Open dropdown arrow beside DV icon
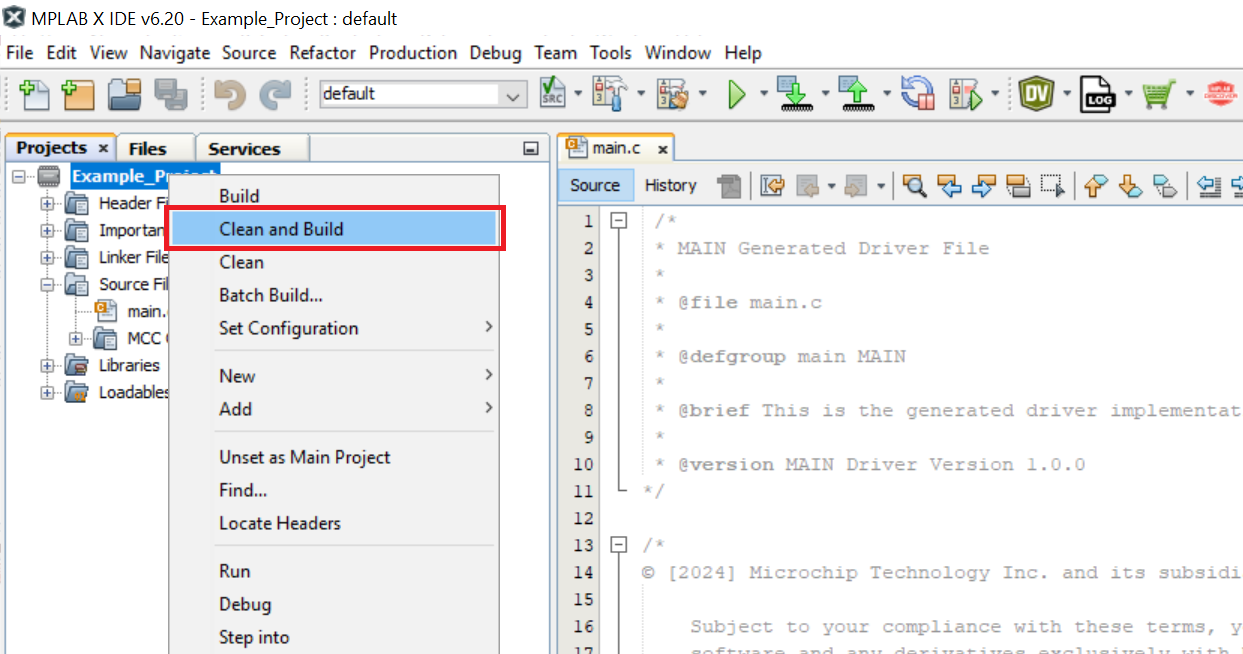This screenshot has width=1243, height=654. pyautogui.click(x=1067, y=94)
